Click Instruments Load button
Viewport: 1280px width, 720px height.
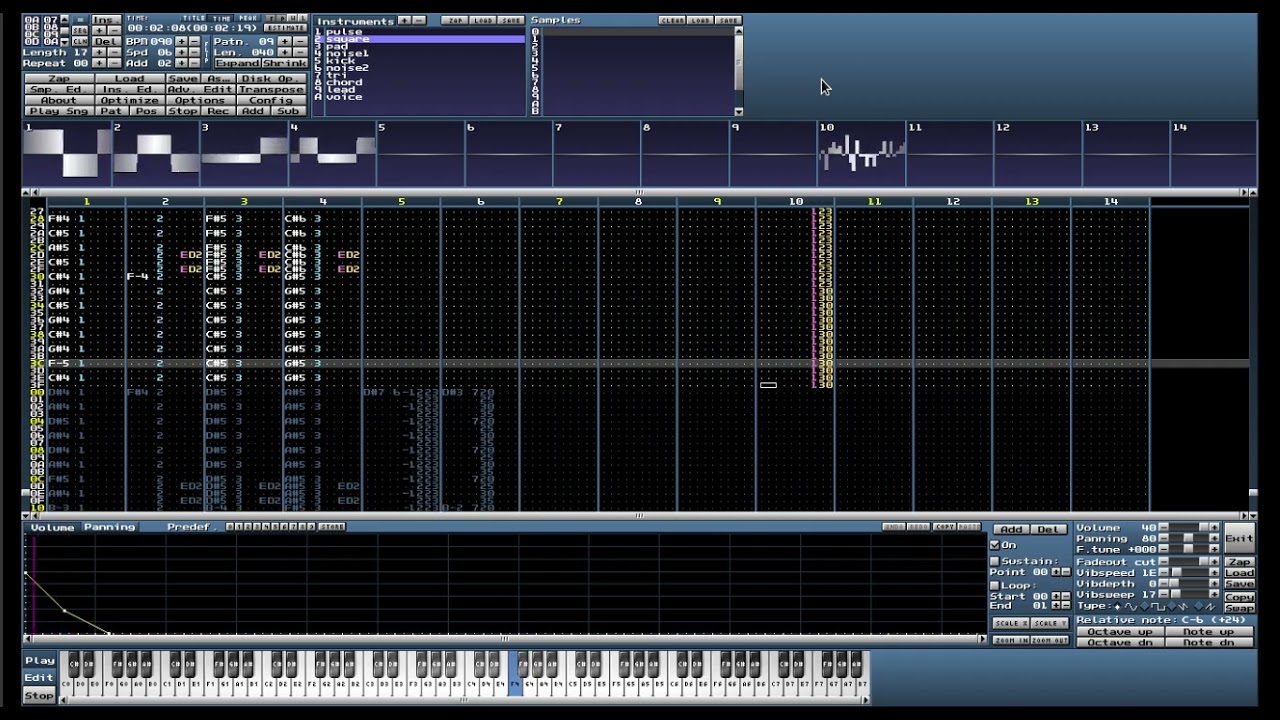483,20
